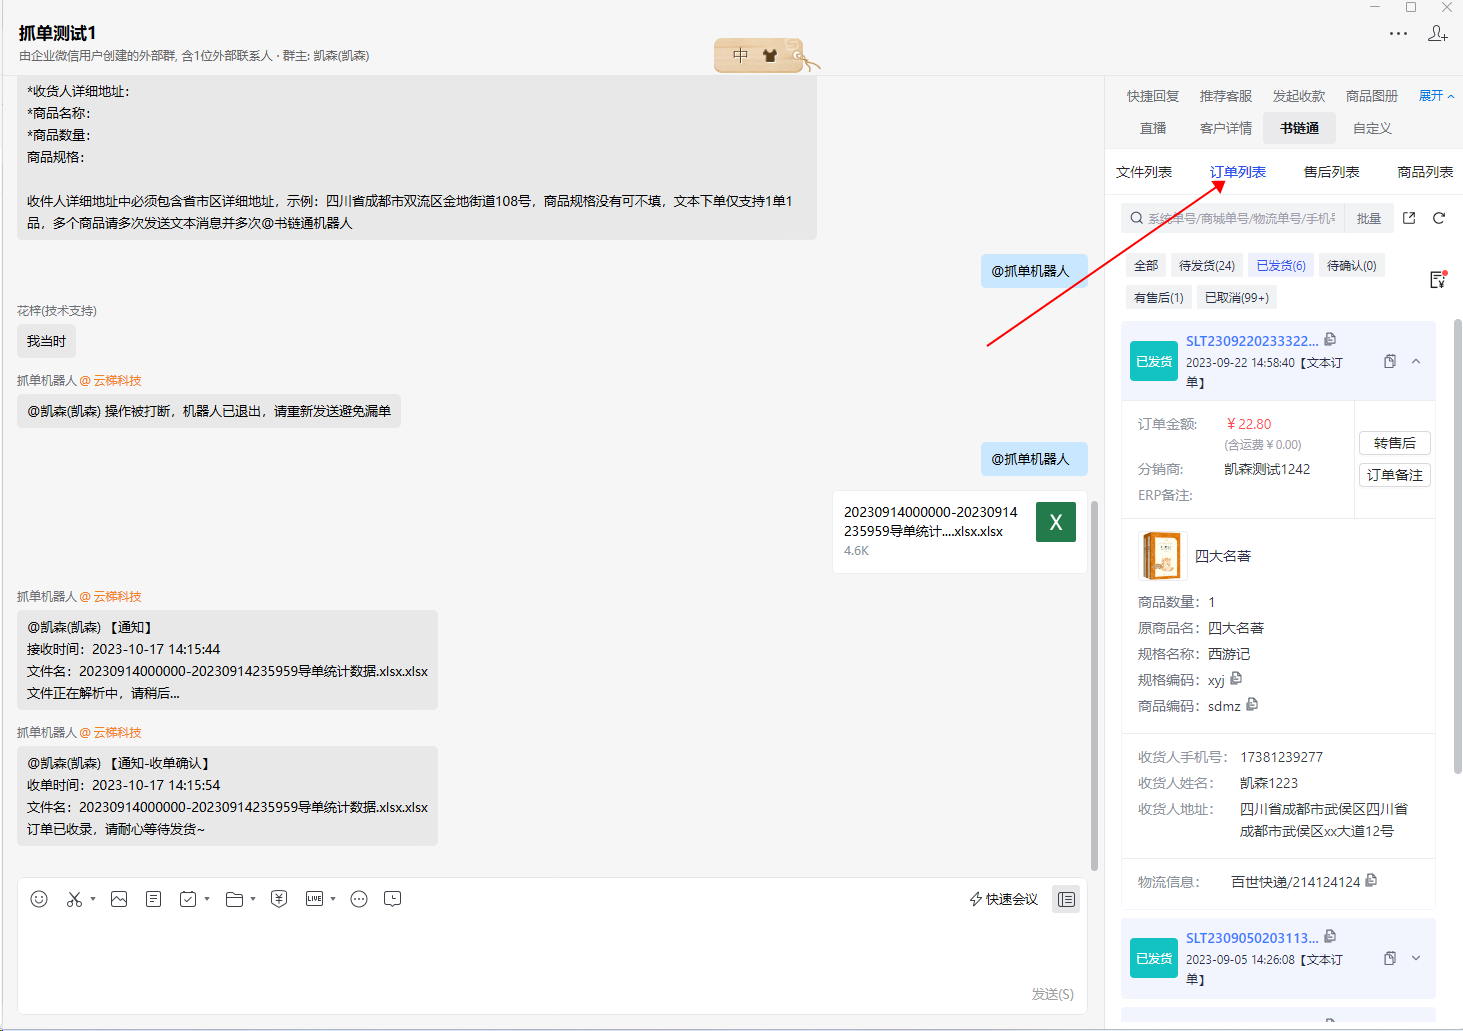
Task: Click the bill icon with red dot
Action: click(x=1438, y=279)
